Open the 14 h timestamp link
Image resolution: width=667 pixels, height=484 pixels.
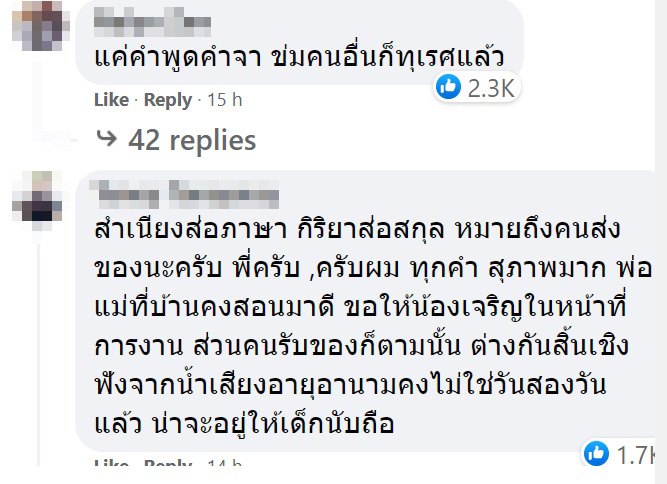pyautogui.click(x=224, y=466)
